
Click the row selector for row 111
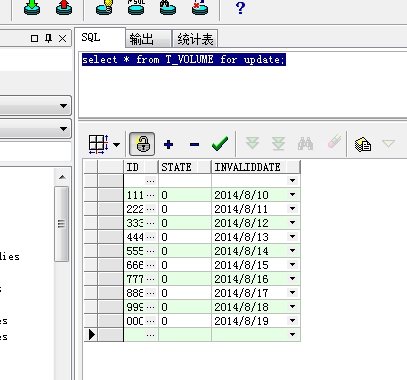[91, 195]
